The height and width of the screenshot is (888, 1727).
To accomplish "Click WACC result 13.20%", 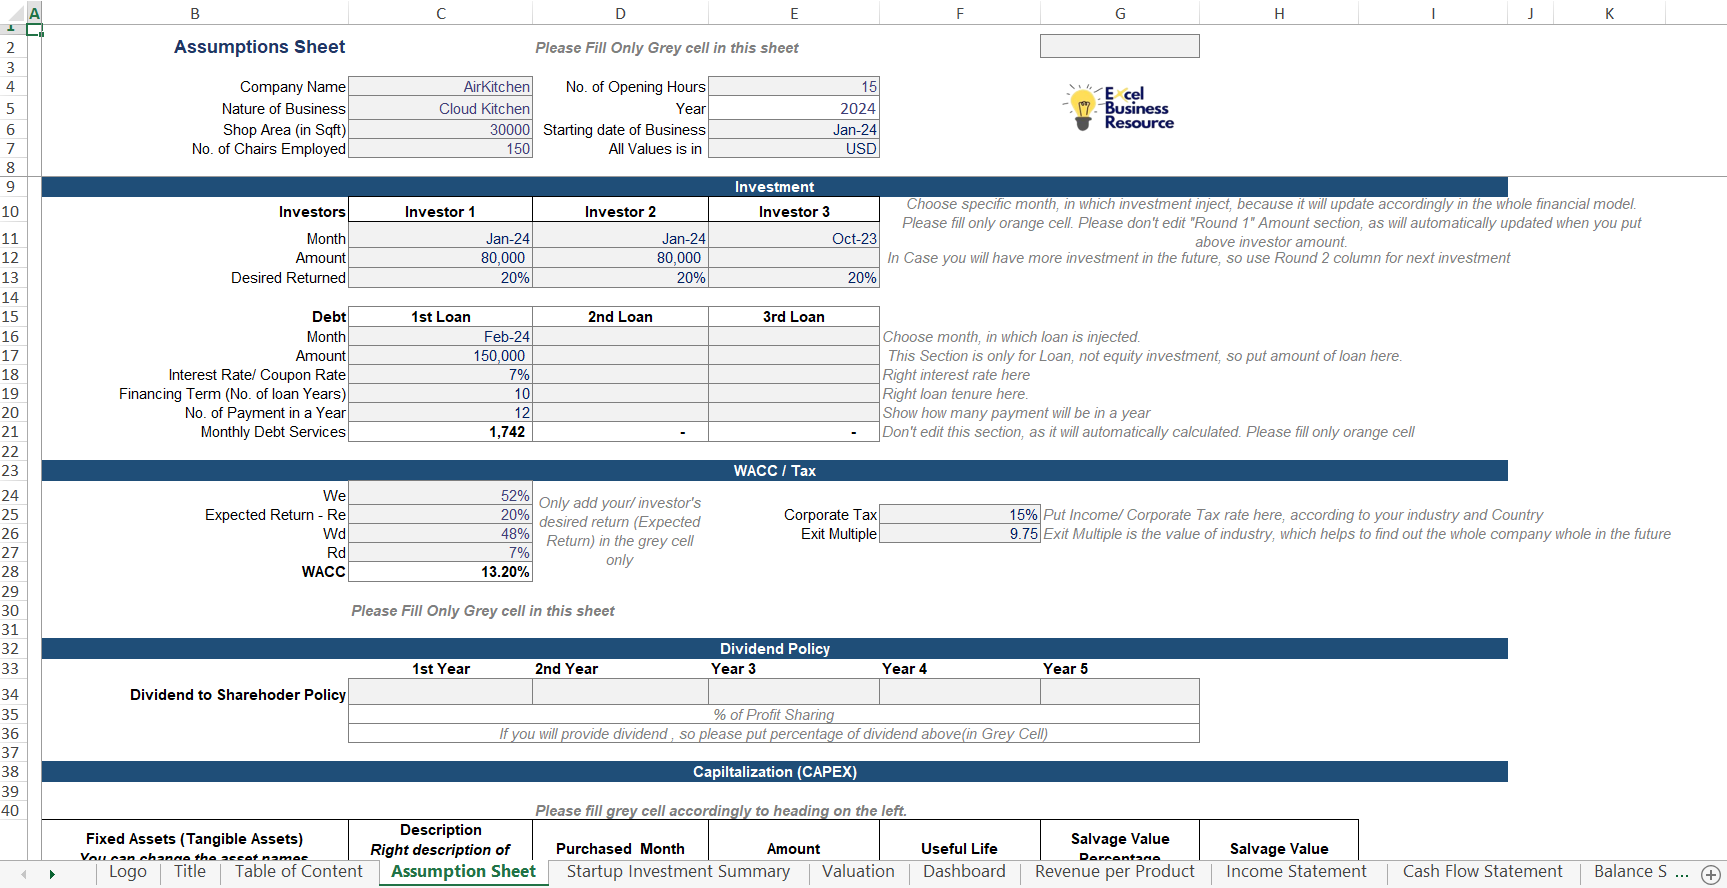I will 440,572.
